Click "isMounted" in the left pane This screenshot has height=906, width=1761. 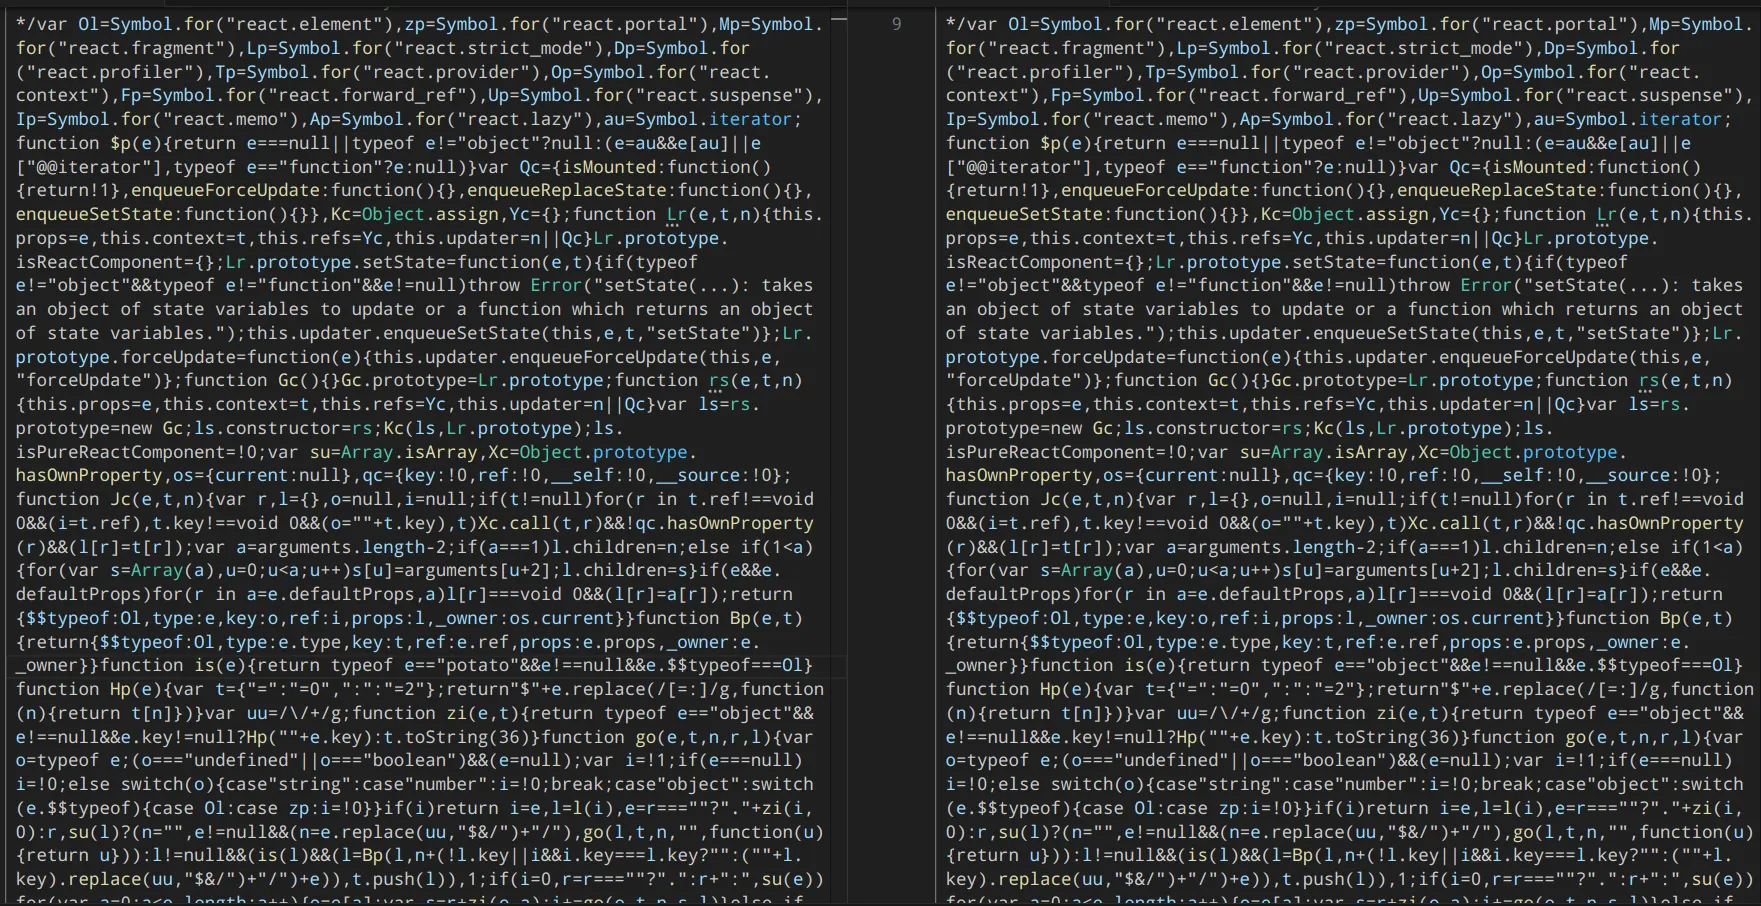609,167
